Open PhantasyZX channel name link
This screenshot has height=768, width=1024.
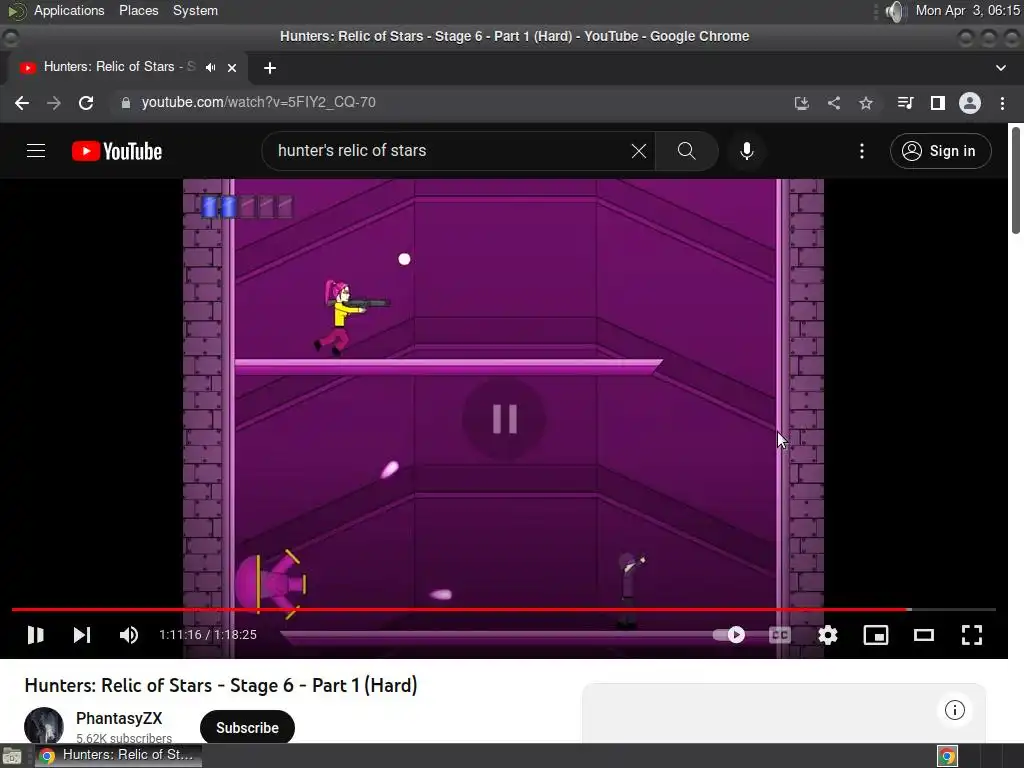(119, 718)
